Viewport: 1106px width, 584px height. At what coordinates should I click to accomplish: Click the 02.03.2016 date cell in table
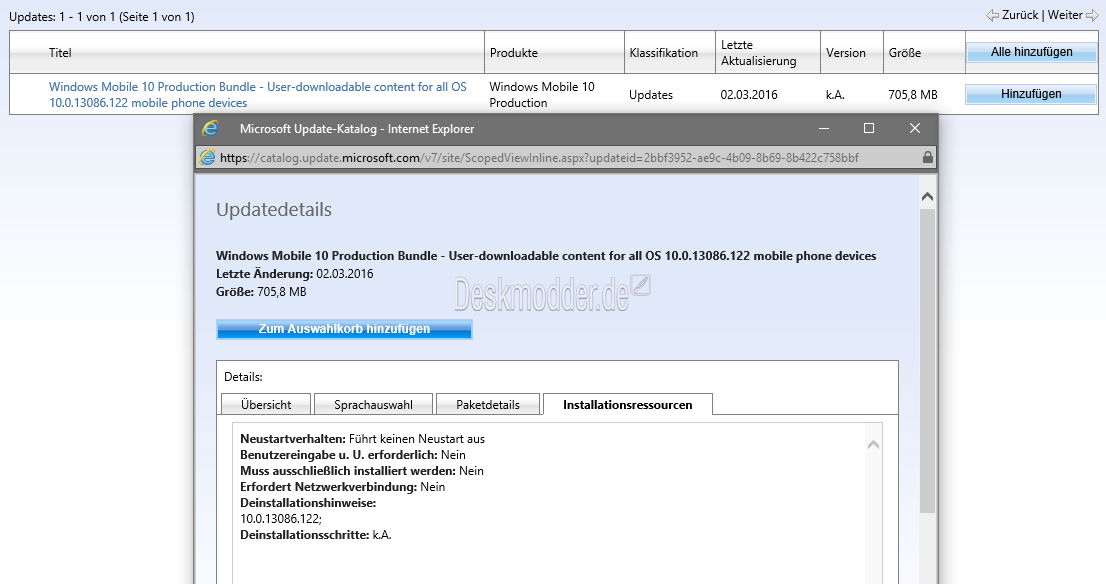[x=748, y=95]
